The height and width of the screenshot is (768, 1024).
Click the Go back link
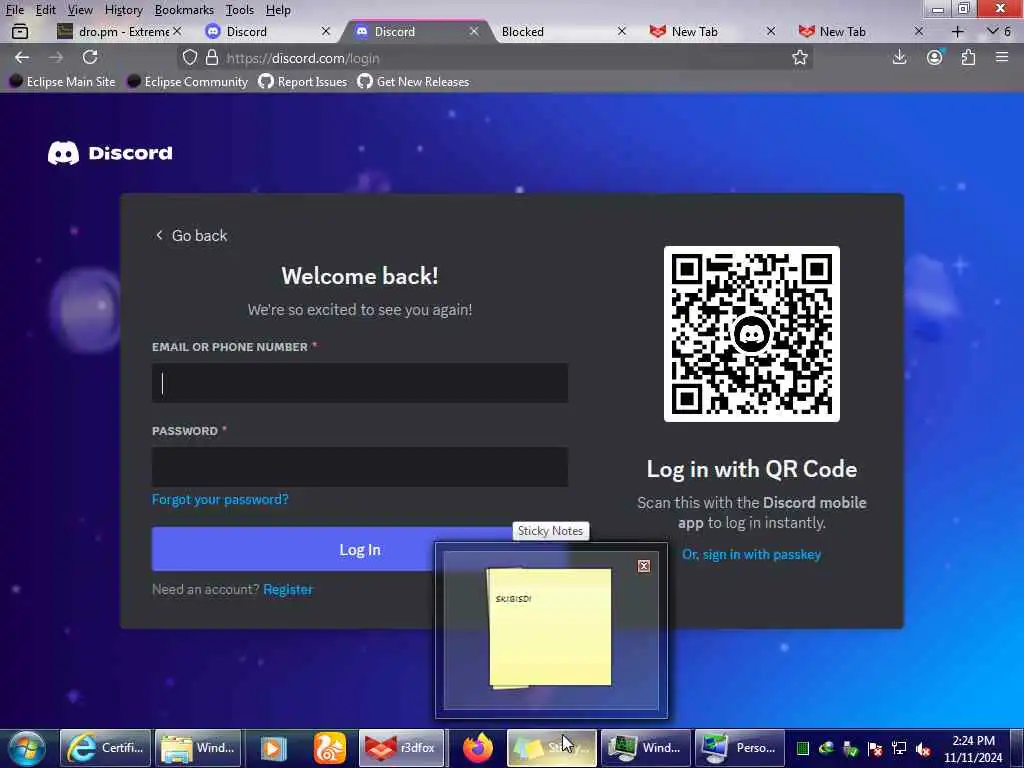pyautogui.click(x=191, y=236)
